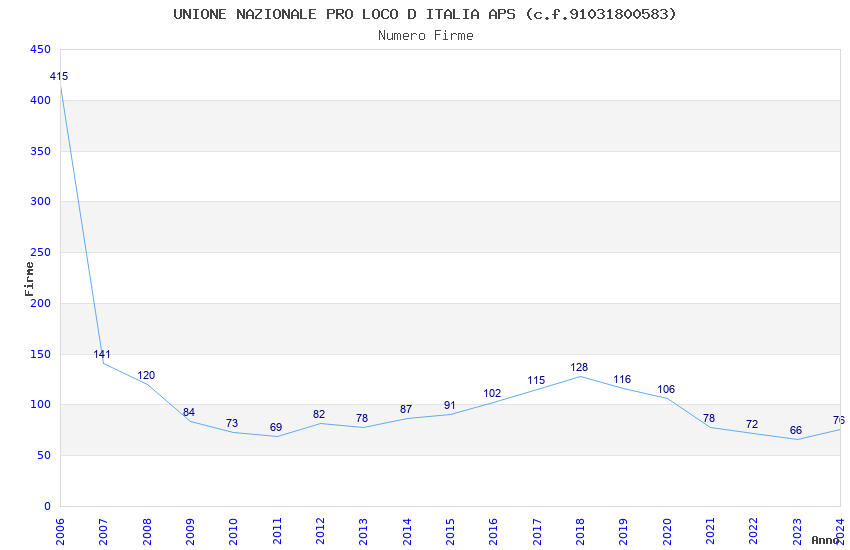The image size is (850, 550).
Task: Click the data label 66
Action: click(x=796, y=431)
